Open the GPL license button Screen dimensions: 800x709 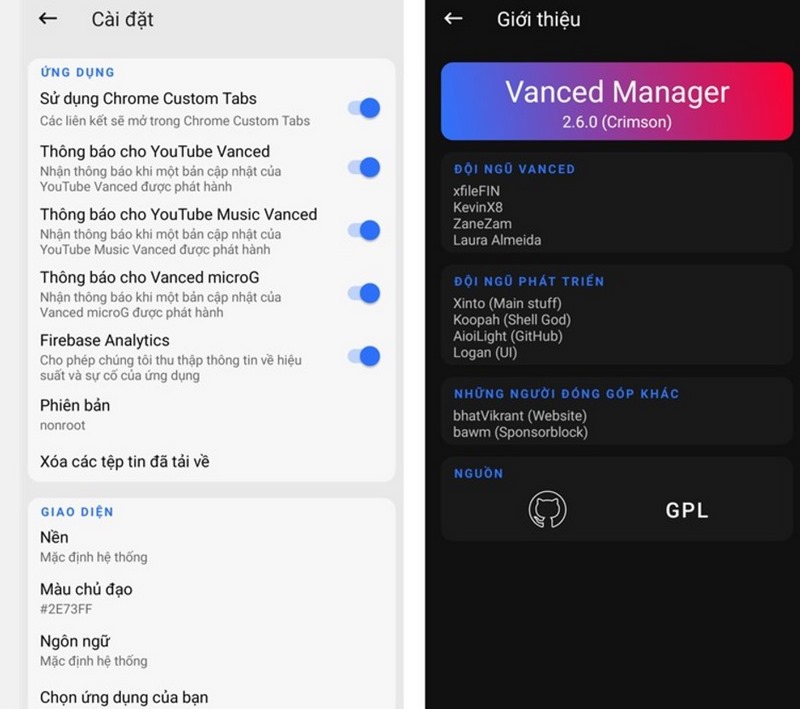[687, 510]
